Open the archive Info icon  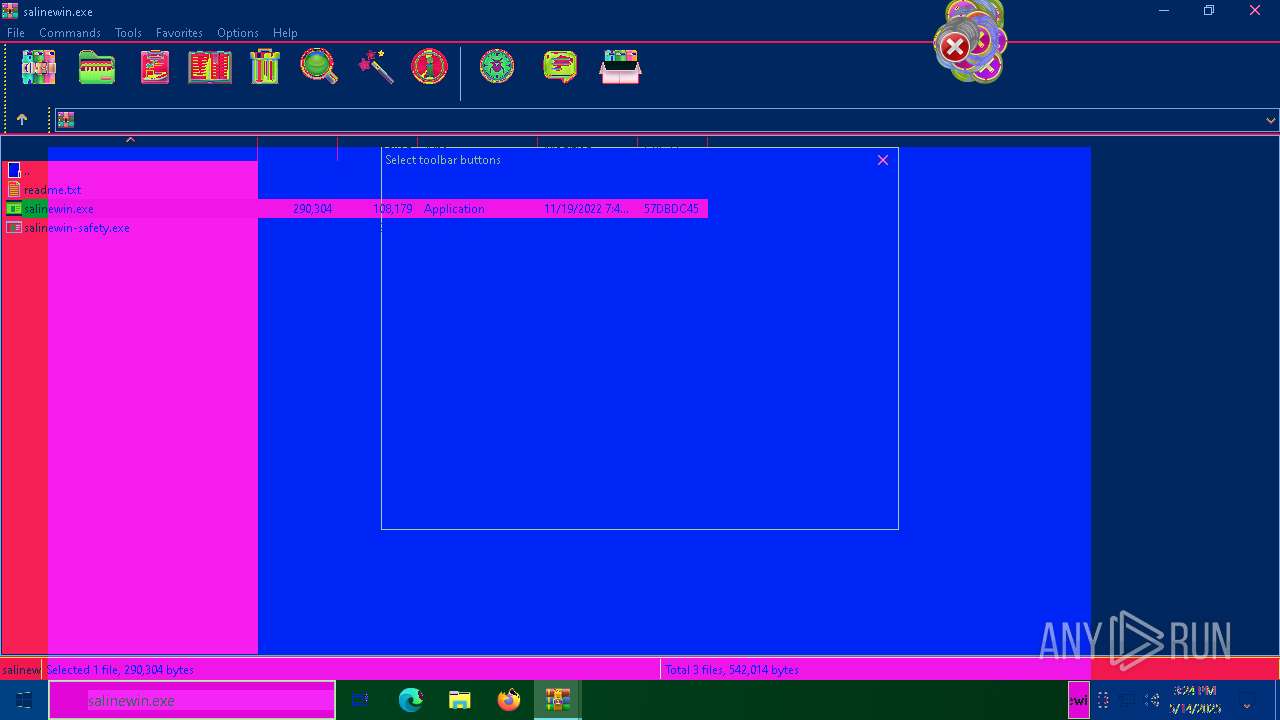click(x=430, y=68)
